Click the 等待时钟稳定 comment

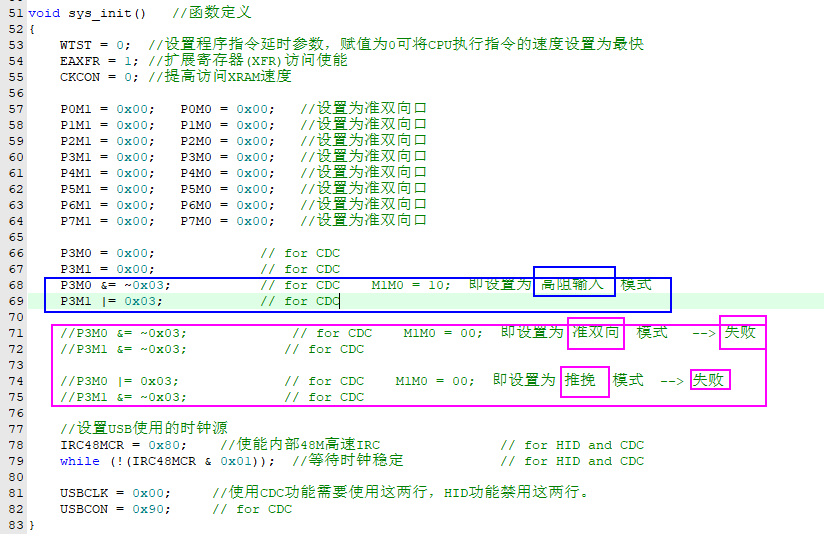point(348,460)
